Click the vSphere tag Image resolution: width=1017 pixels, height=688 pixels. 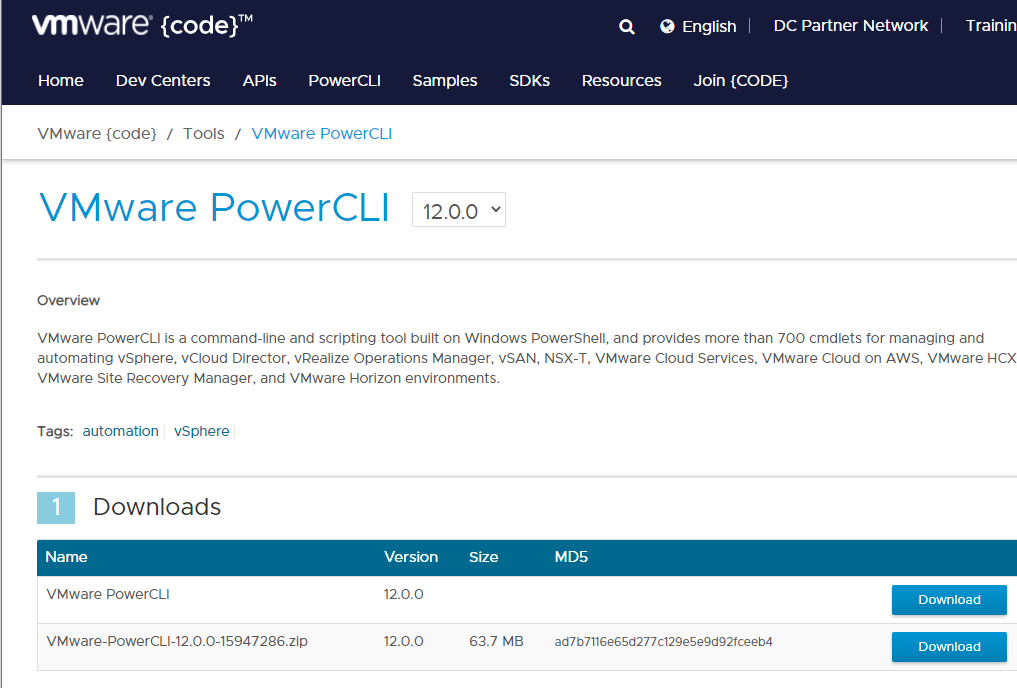[x=202, y=431]
